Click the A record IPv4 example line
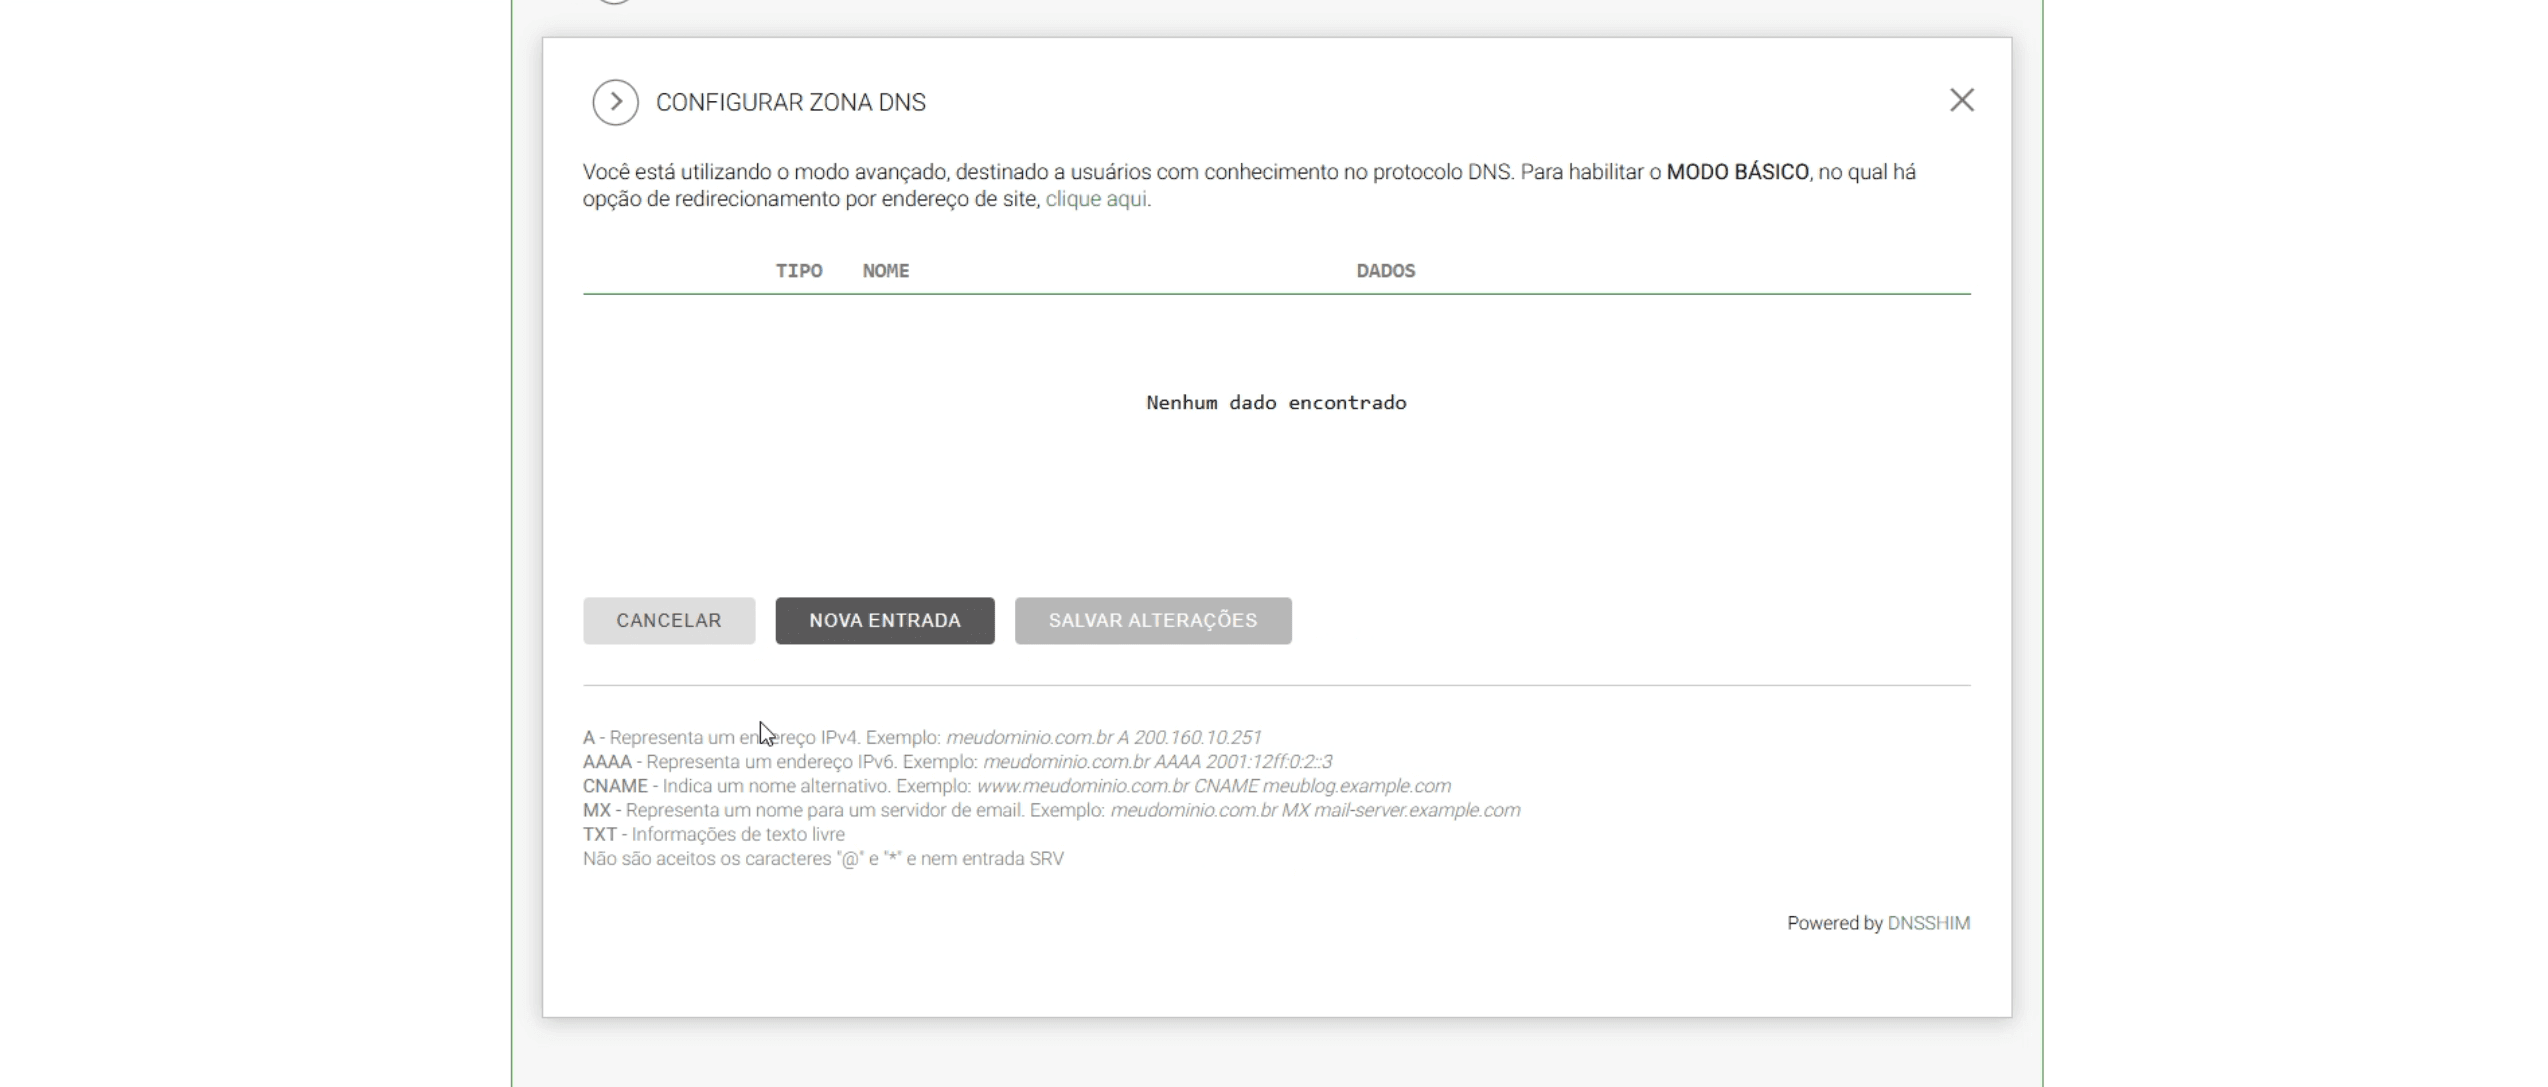Viewport: 2548px width, 1087px height. coord(921,738)
